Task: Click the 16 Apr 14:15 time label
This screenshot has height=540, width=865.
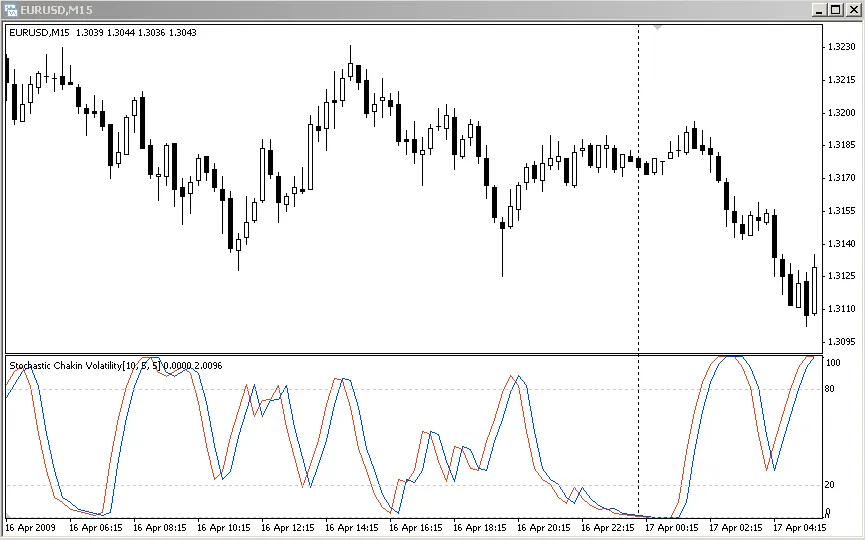Action: [x=351, y=526]
